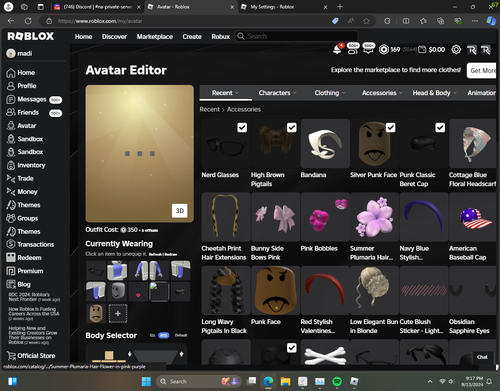Expand the Clothing category dropdown
This screenshot has height=391, width=500.
(330, 93)
